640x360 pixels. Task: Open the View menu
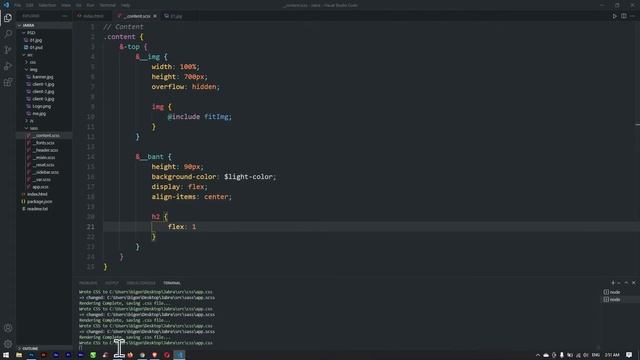[x=66, y=5]
